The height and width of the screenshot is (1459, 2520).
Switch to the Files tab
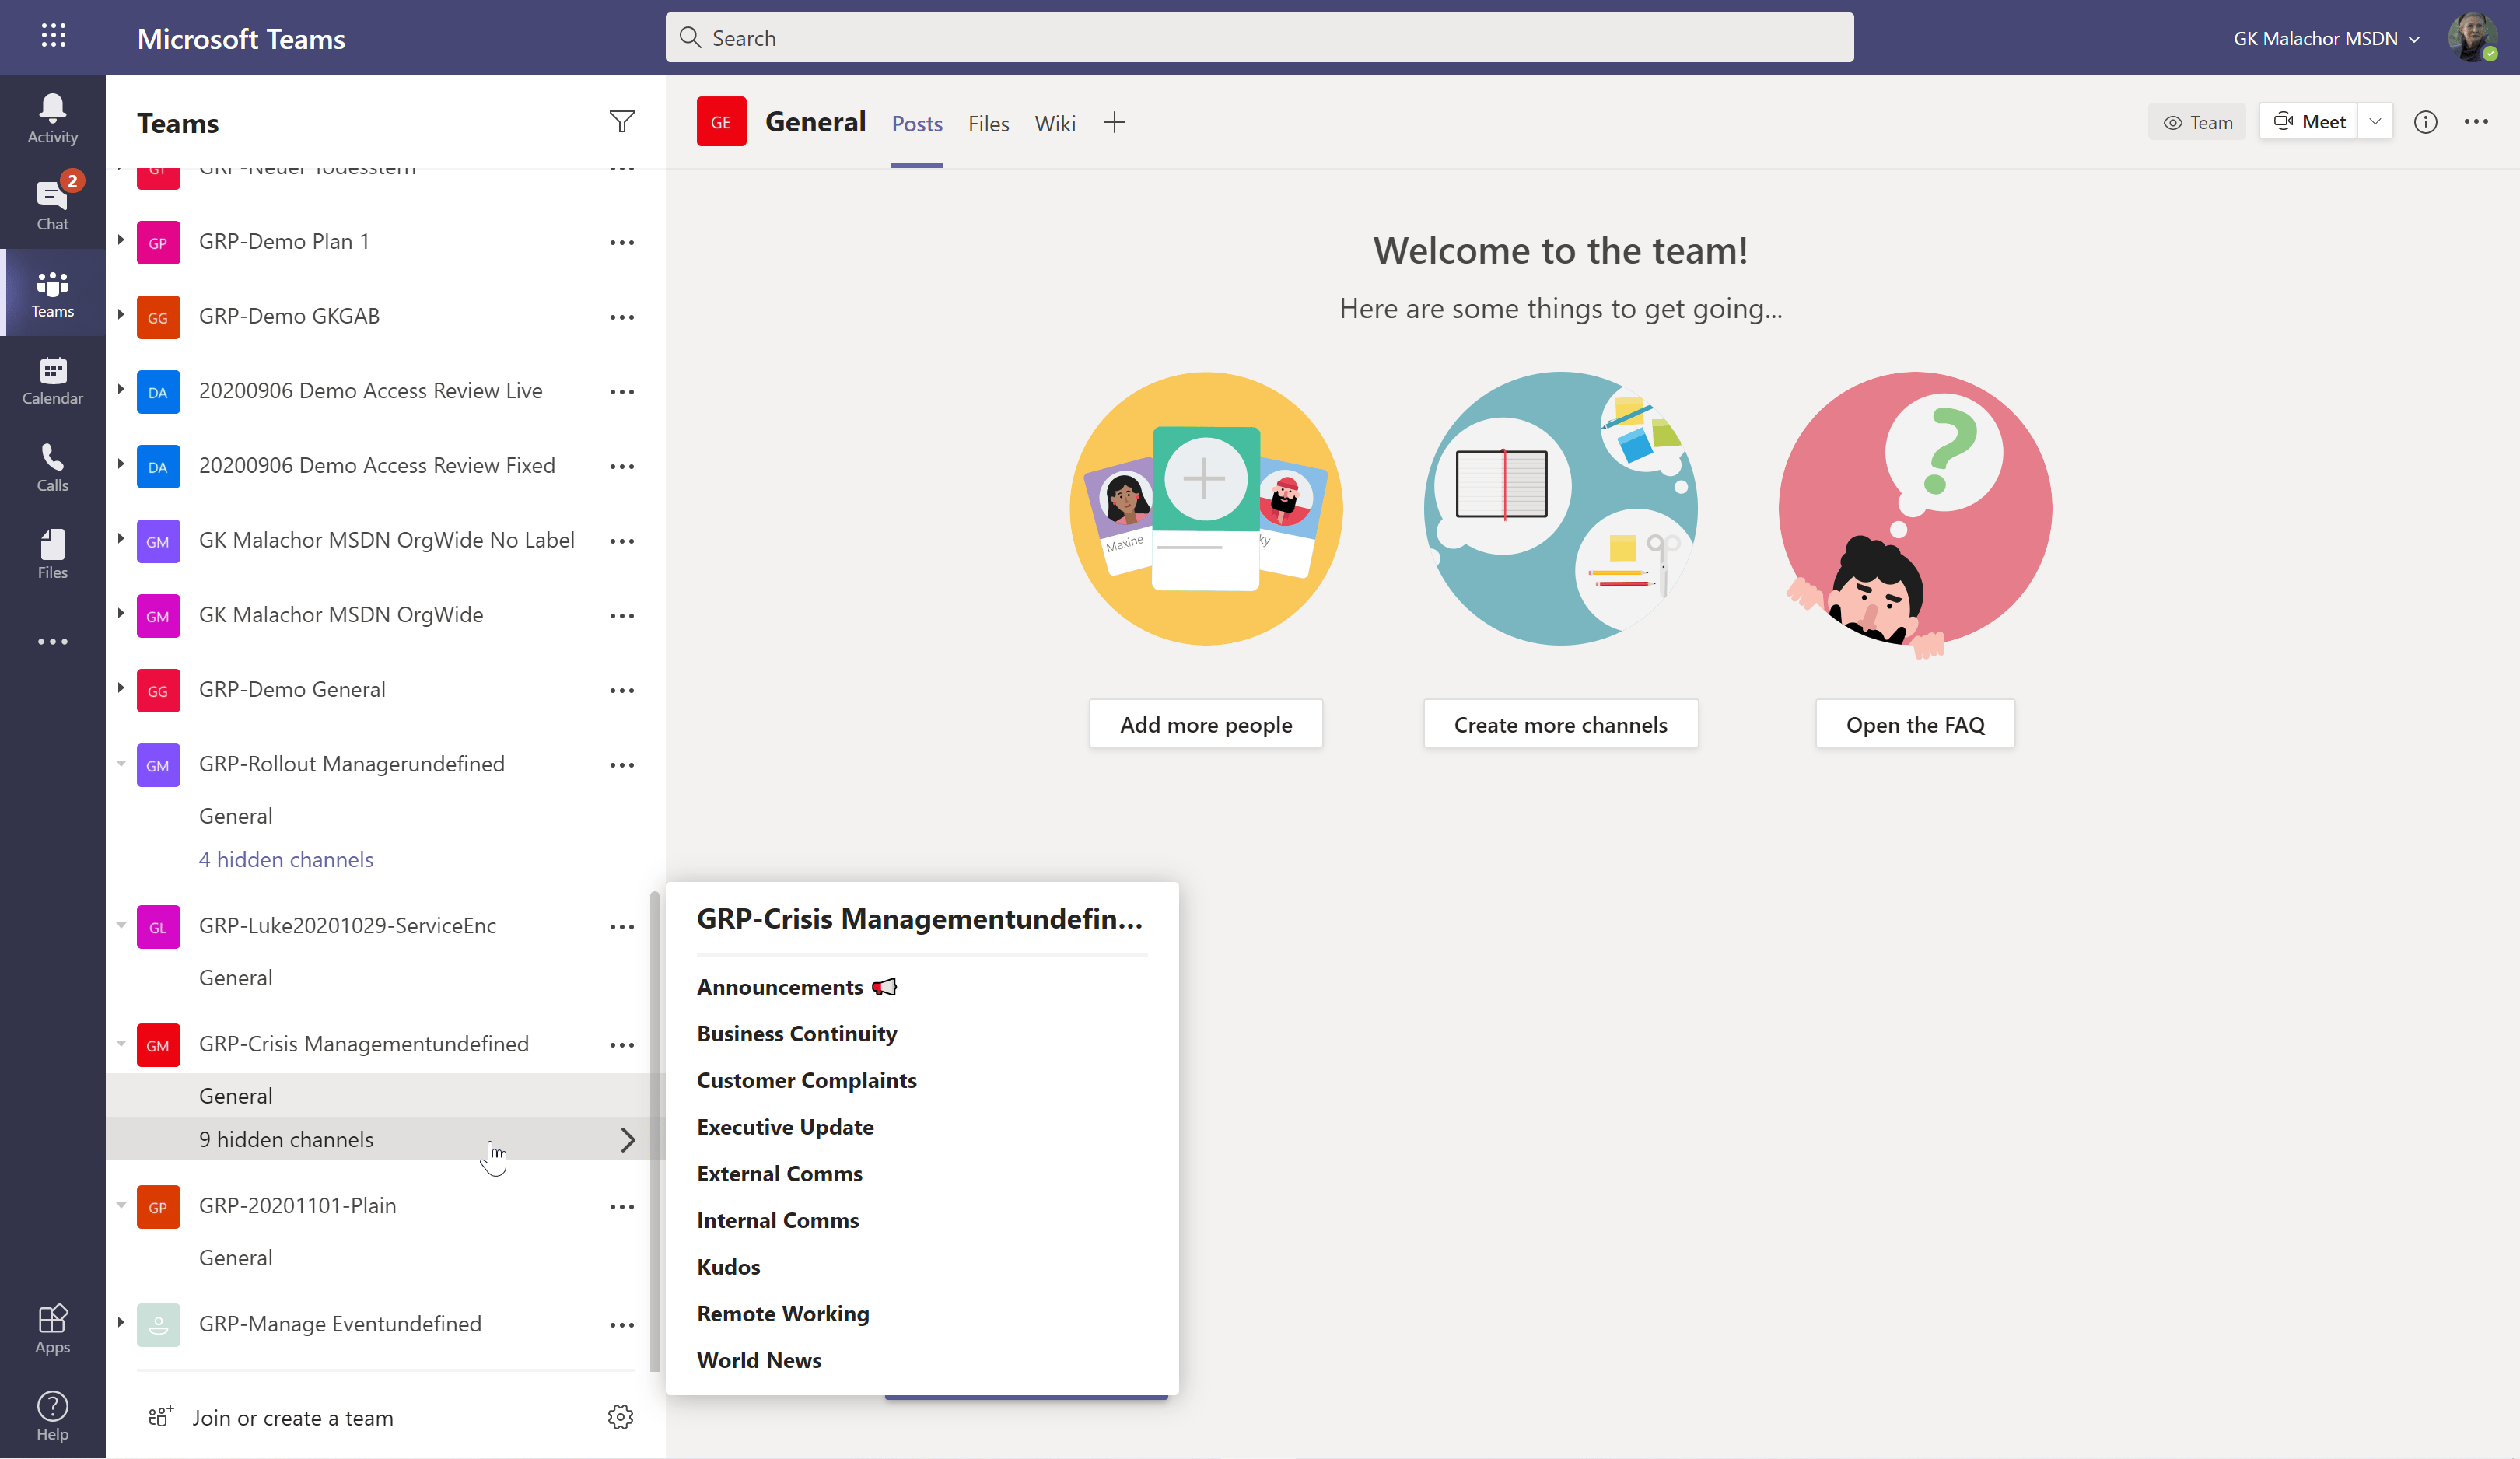[988, 123]
